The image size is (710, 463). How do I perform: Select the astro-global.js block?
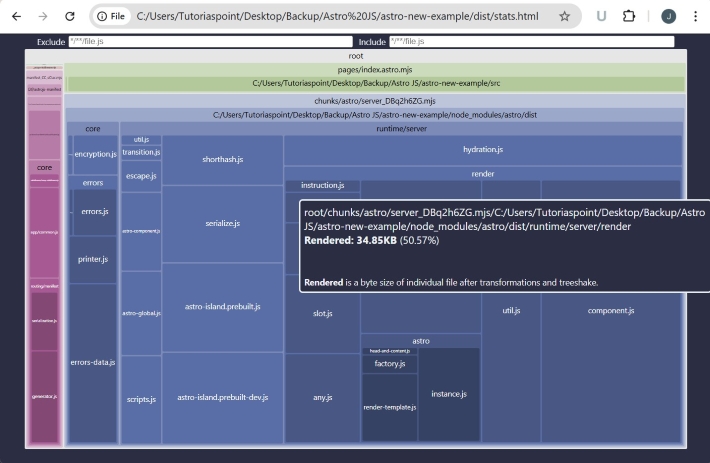click(141, 313)
